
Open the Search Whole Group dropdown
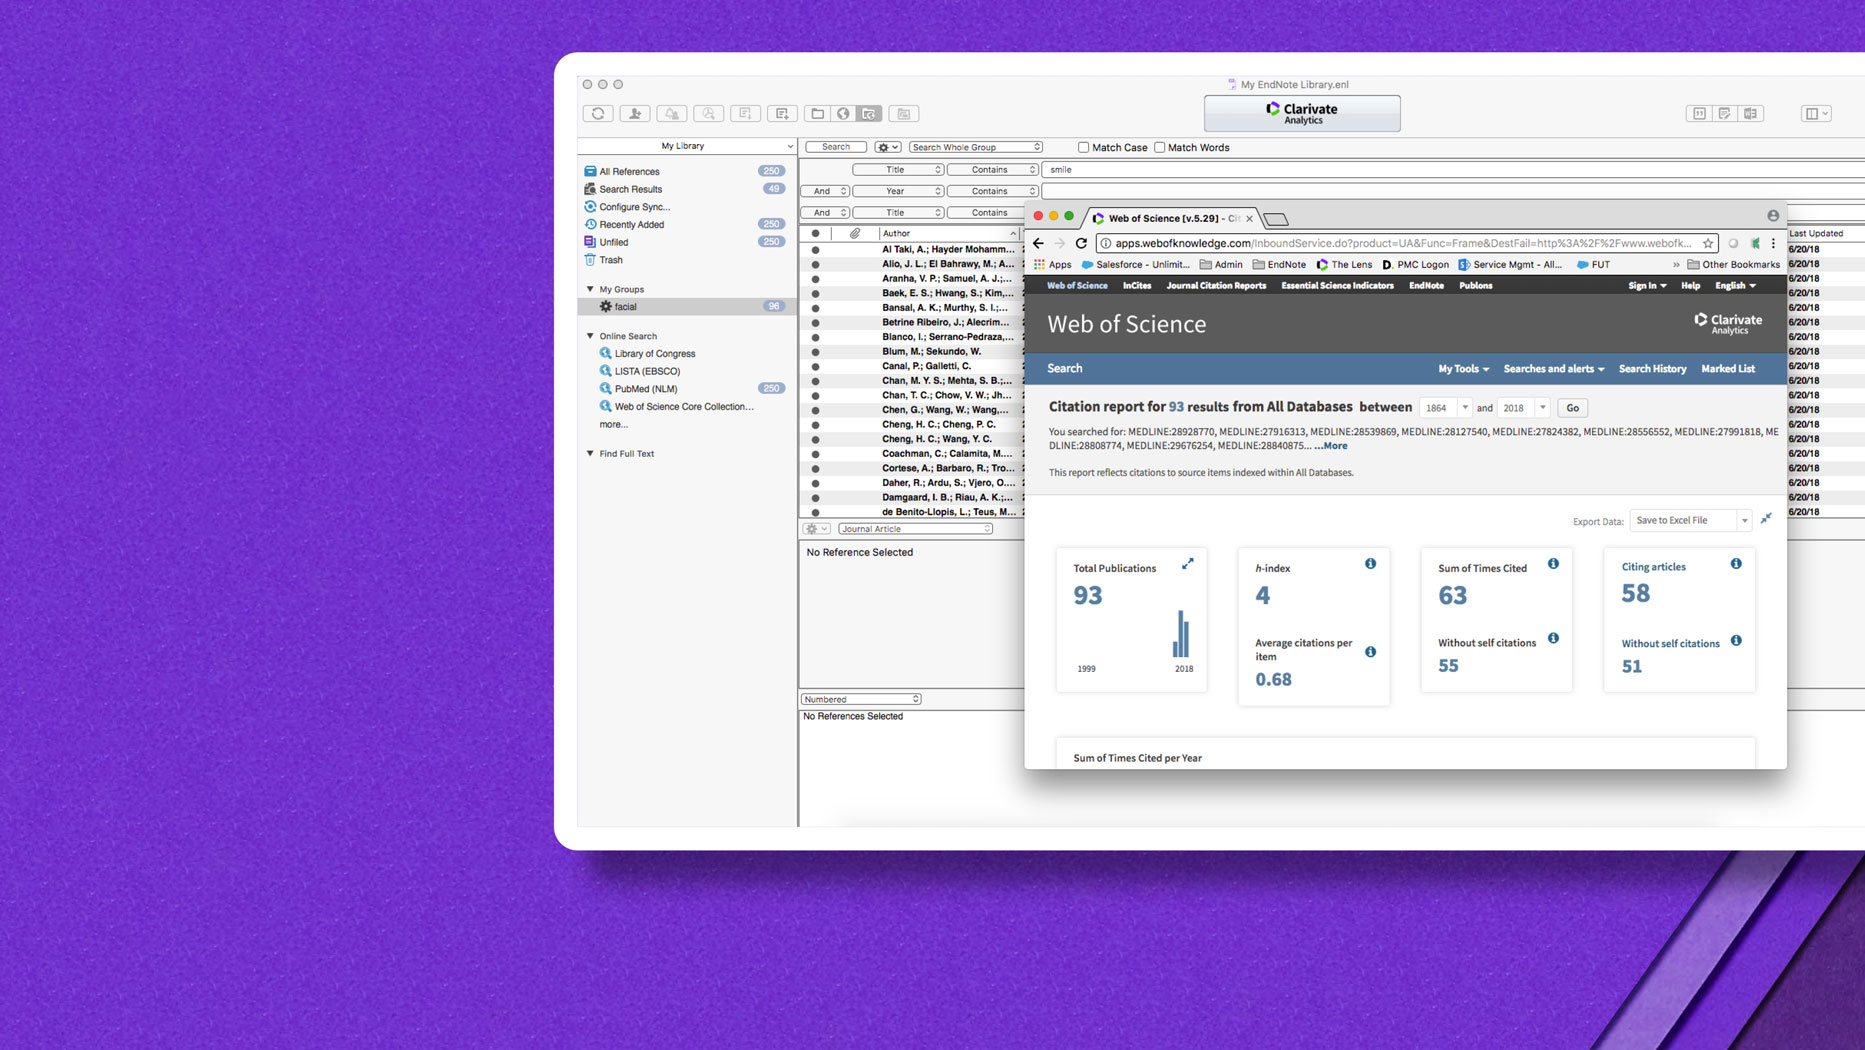[975, 147]
